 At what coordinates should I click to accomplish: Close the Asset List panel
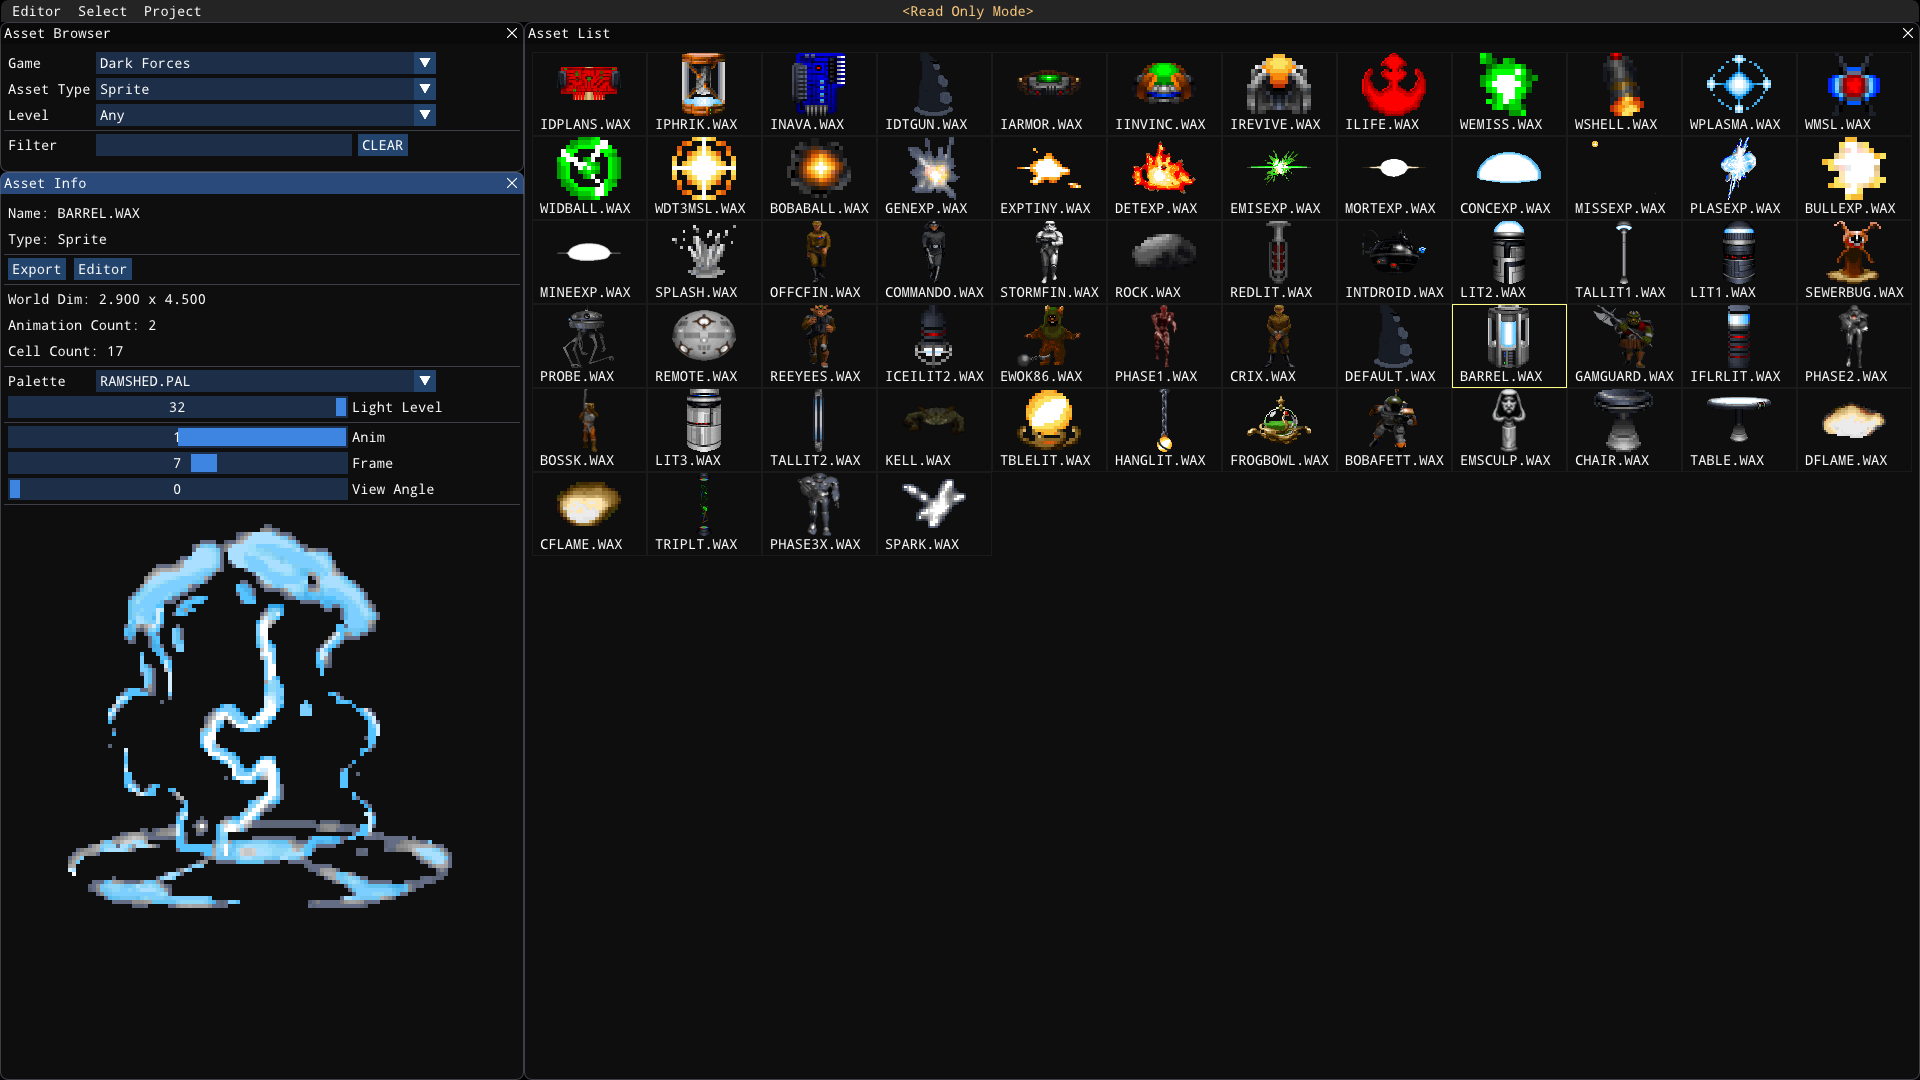tap(1907, 33)
